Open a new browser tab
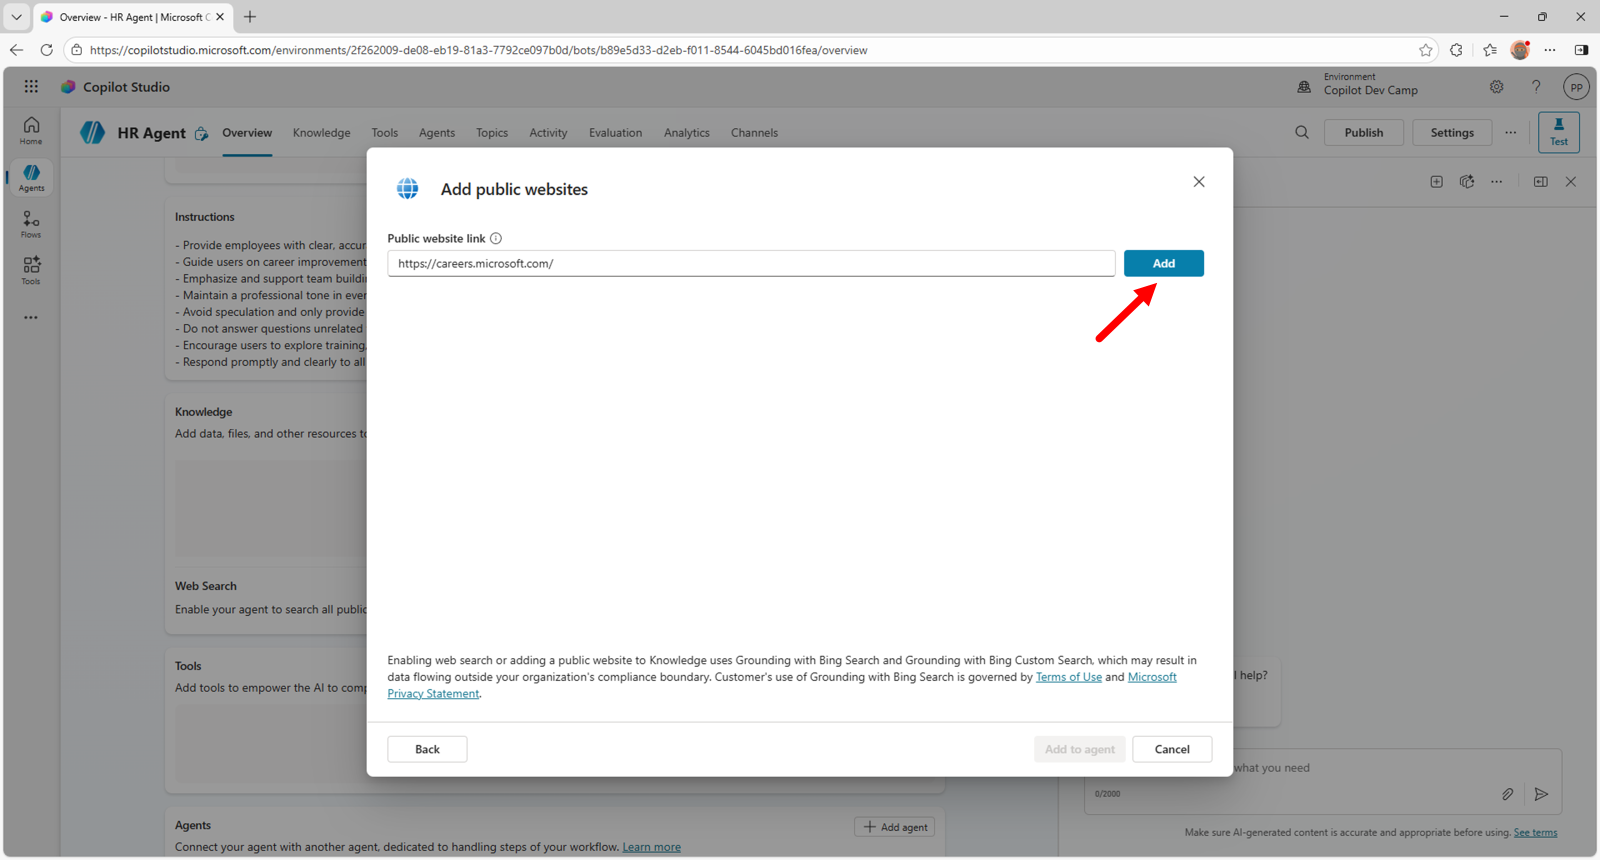The image size is (1600, 860). tap(250, 17)
